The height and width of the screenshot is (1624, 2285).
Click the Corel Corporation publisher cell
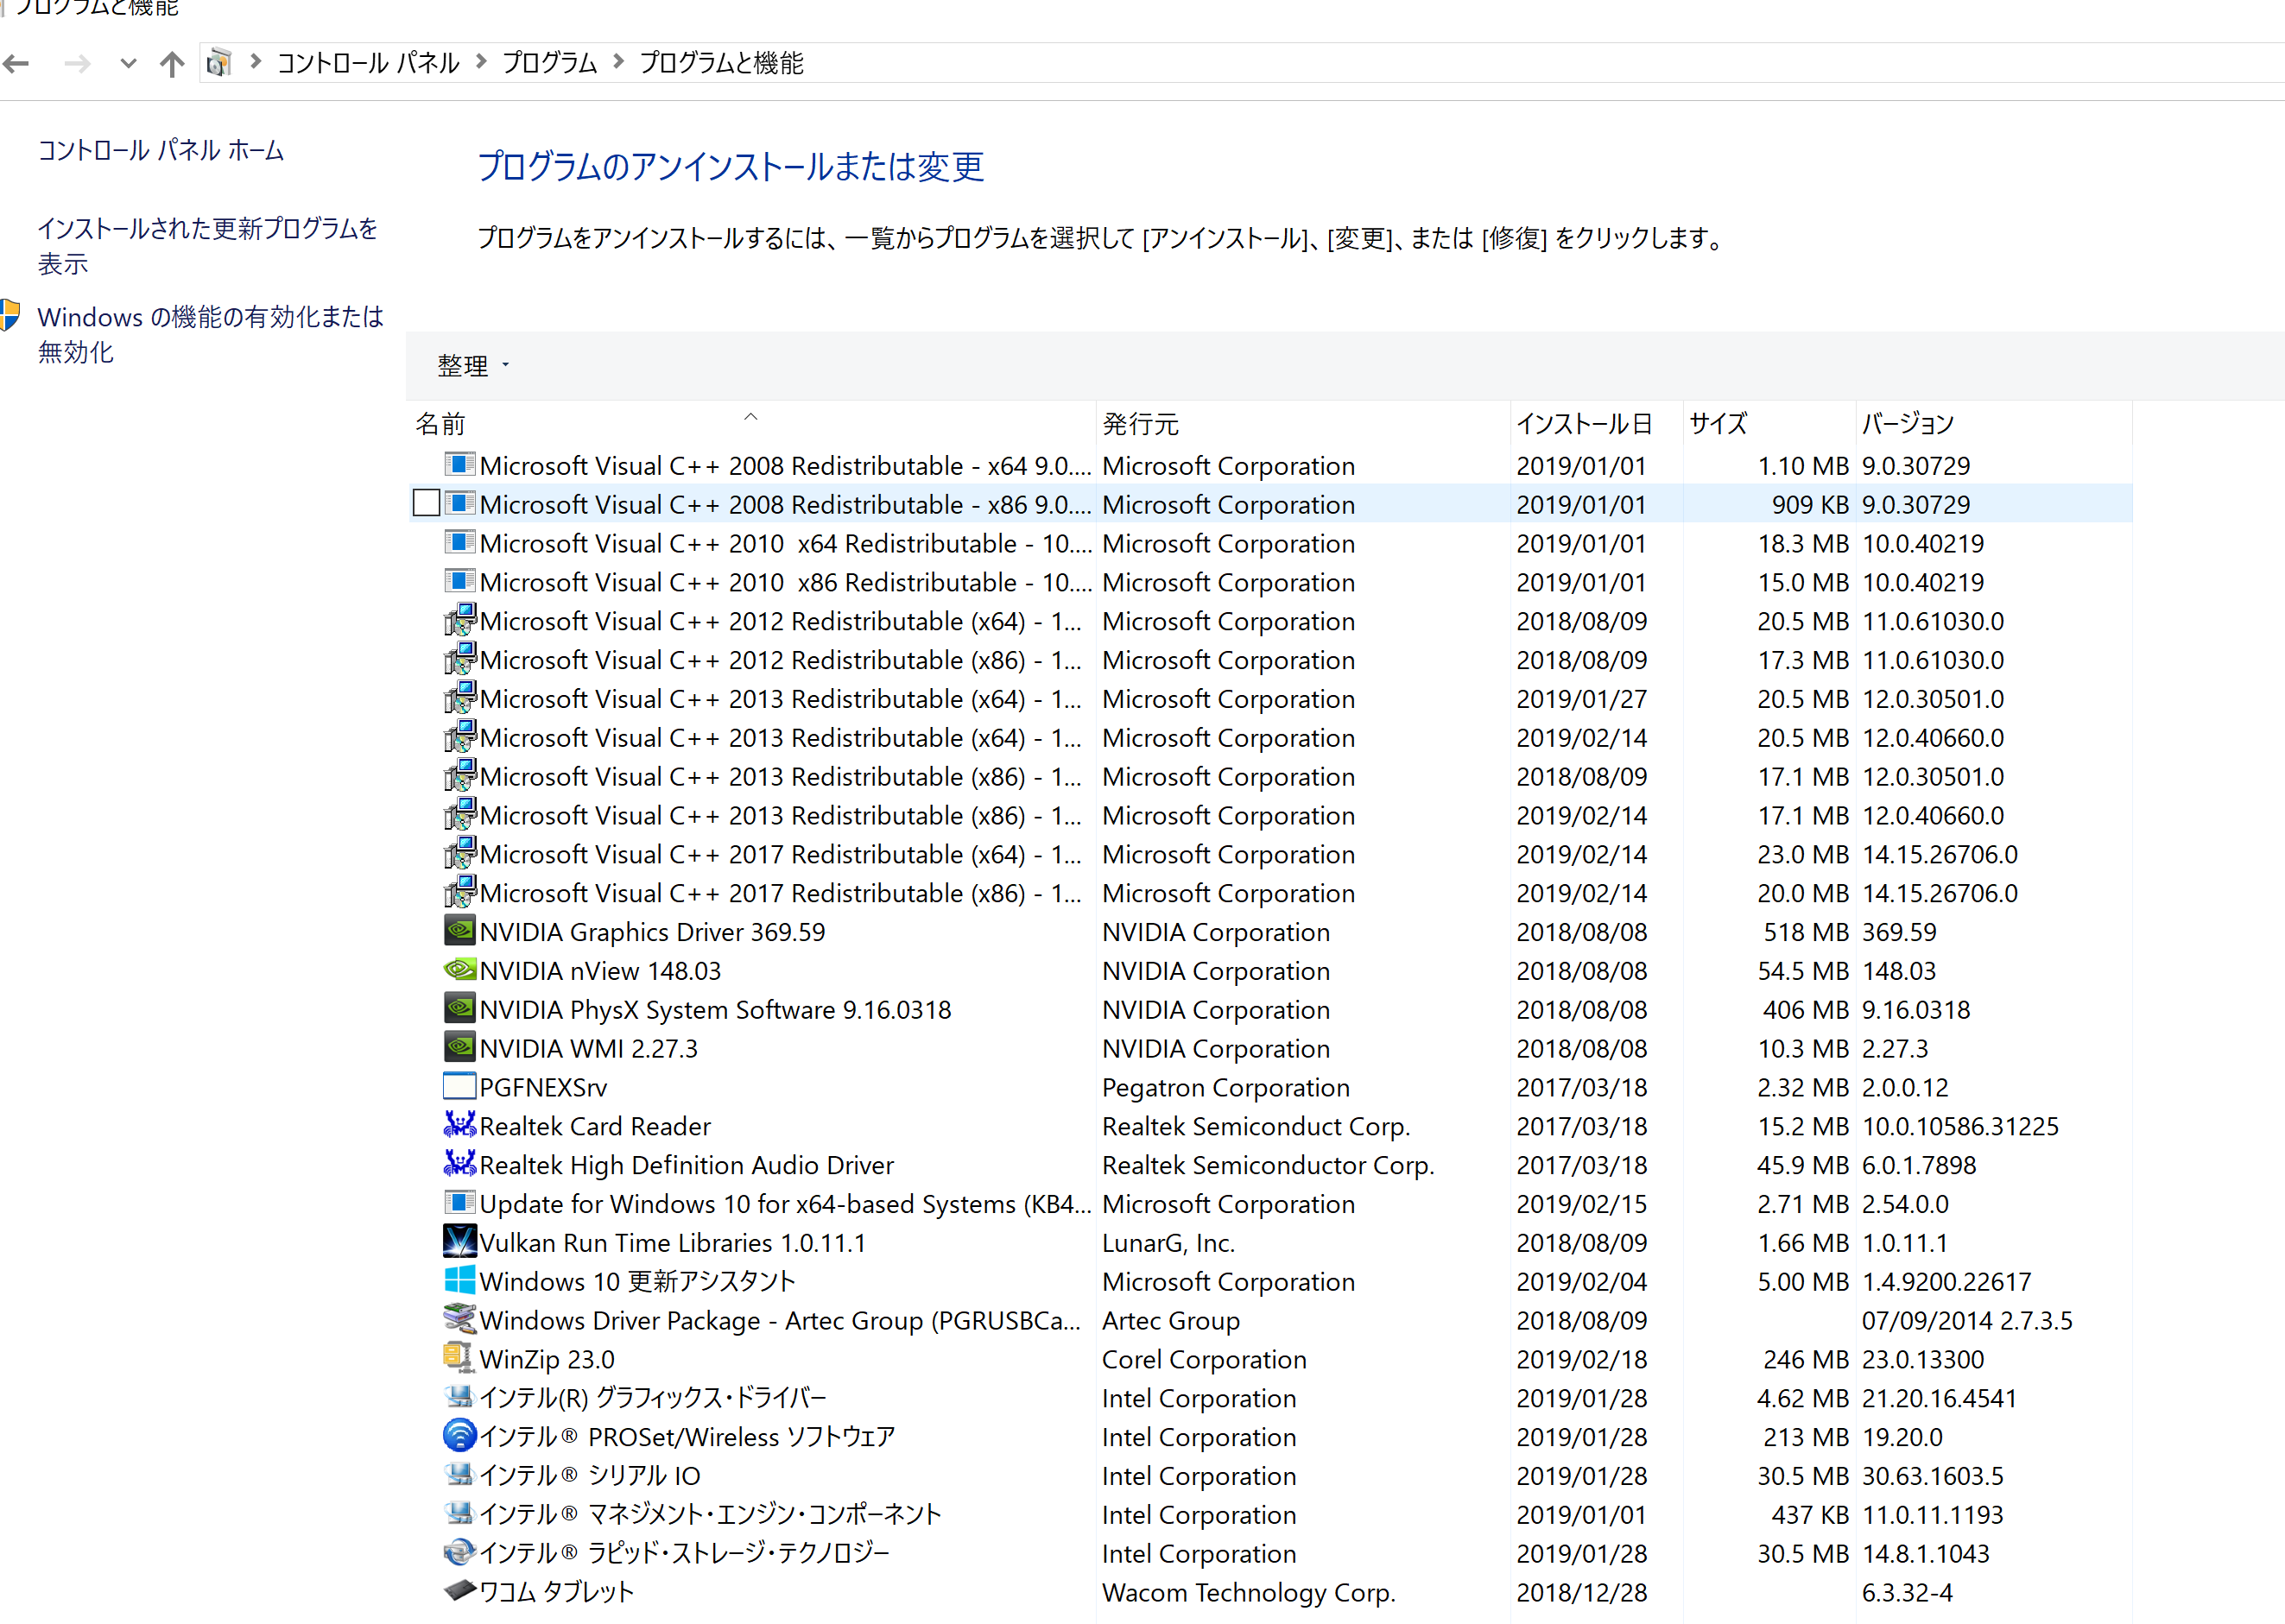[1204, 1359]
